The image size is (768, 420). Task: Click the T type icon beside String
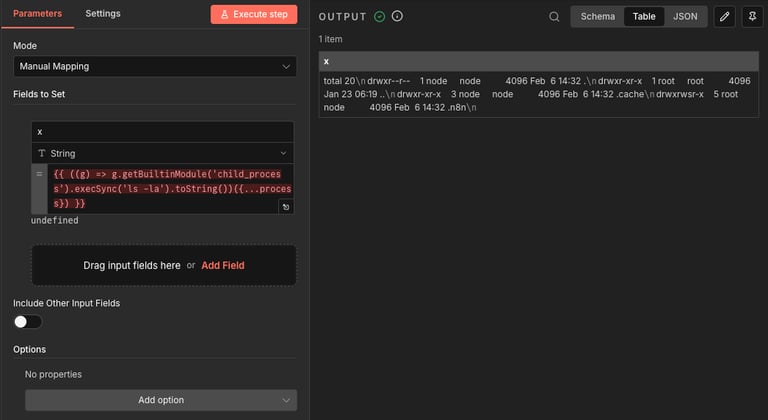pos(42,153)
